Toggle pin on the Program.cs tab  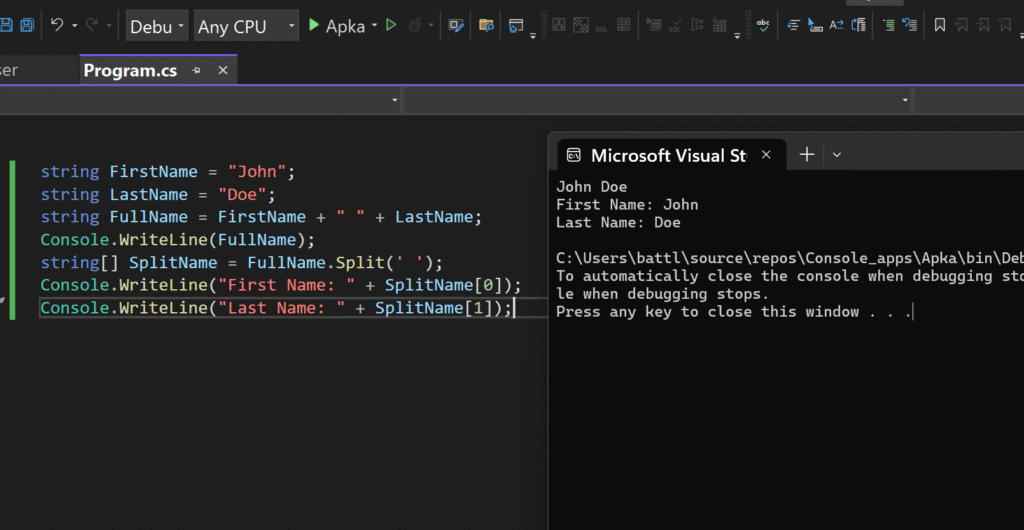[x=197, y=70]
